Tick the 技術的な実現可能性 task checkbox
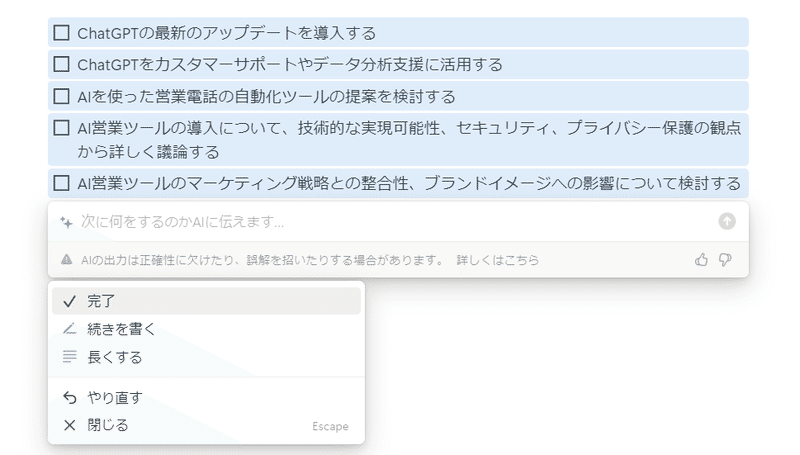This screenshot has height=455, width=800. [62, 128]
